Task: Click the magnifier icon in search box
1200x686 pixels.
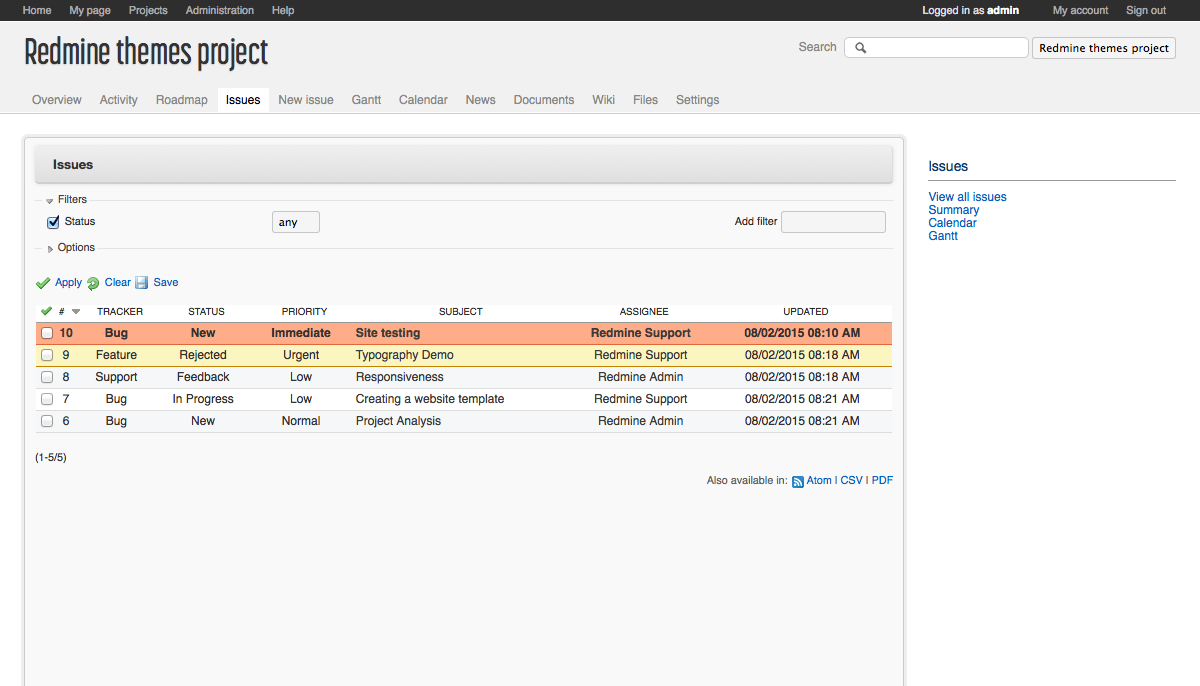Action: [x=860, y=48]
